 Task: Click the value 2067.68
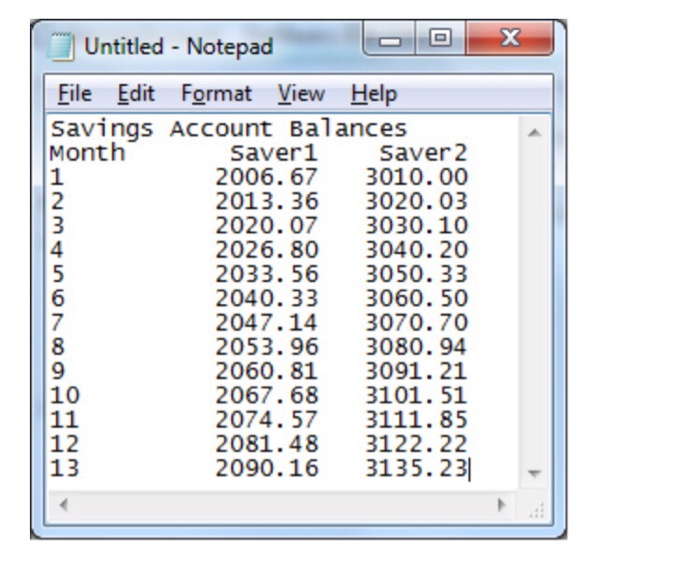point(267,396)
